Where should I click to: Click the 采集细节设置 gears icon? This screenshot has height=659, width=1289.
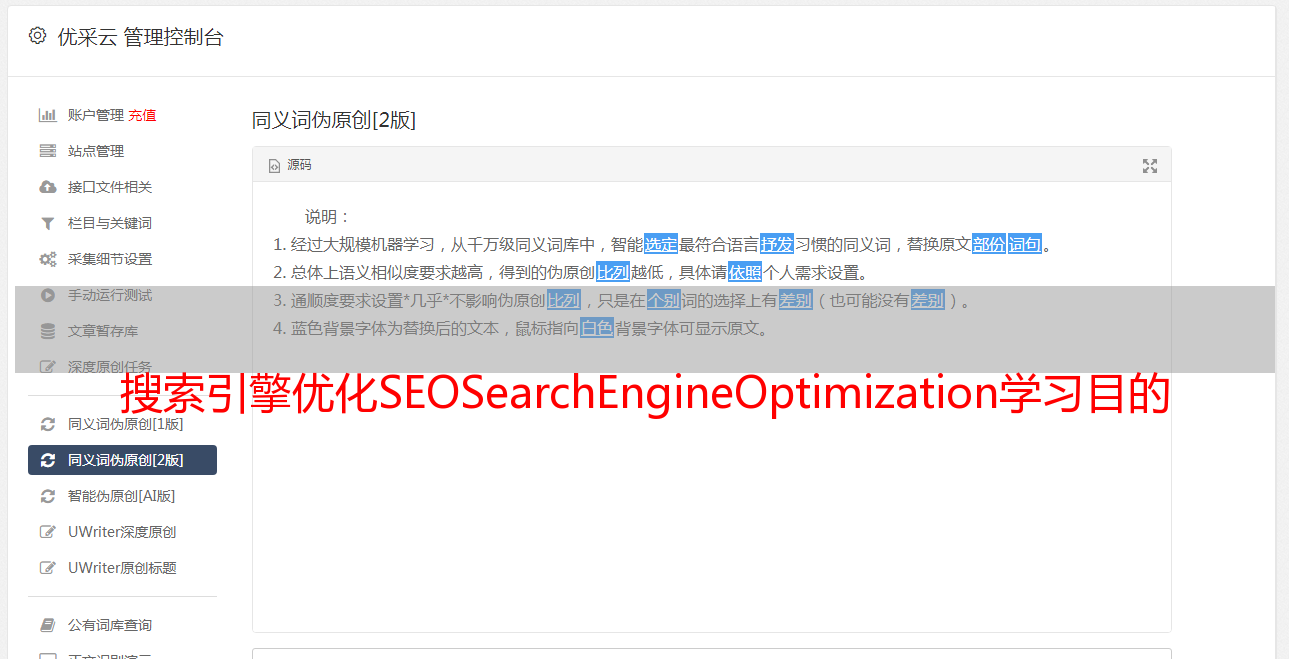[47, 259]
